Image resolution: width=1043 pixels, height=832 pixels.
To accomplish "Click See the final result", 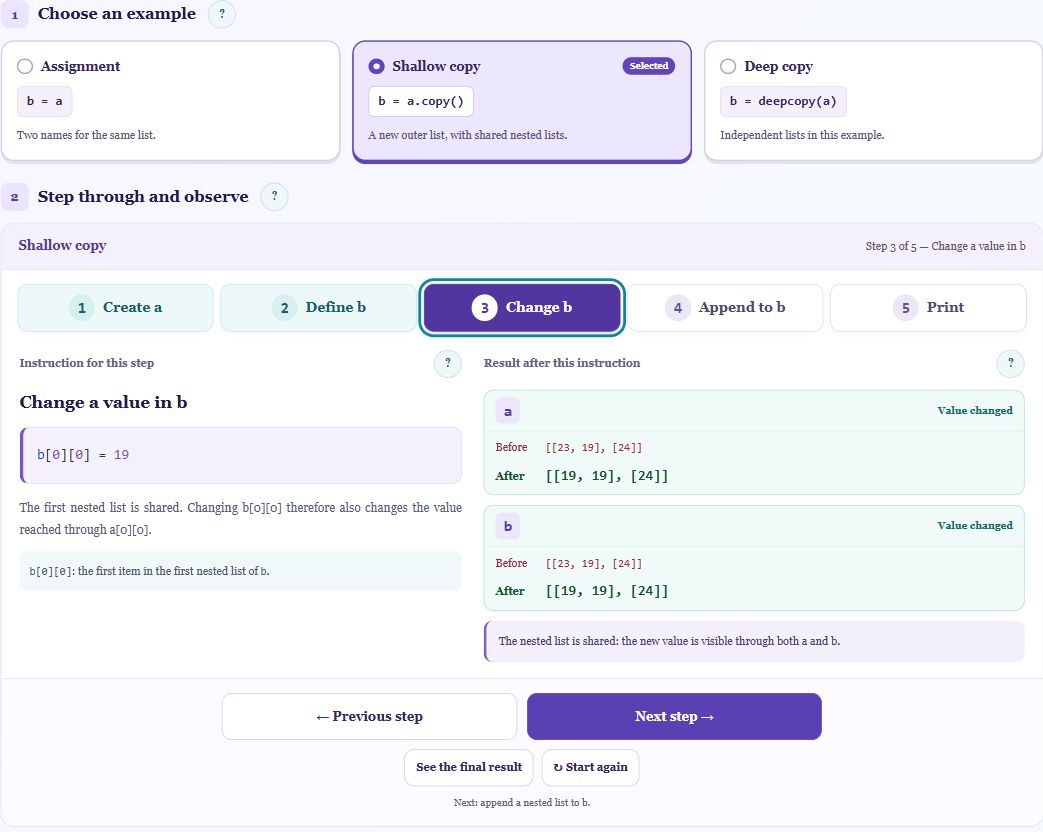I will pos(469,767).
